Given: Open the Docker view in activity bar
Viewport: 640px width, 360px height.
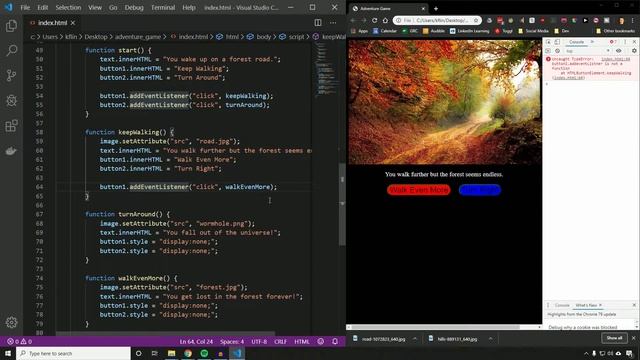Looking at the screenshot, I should click(x=11, y=151).
